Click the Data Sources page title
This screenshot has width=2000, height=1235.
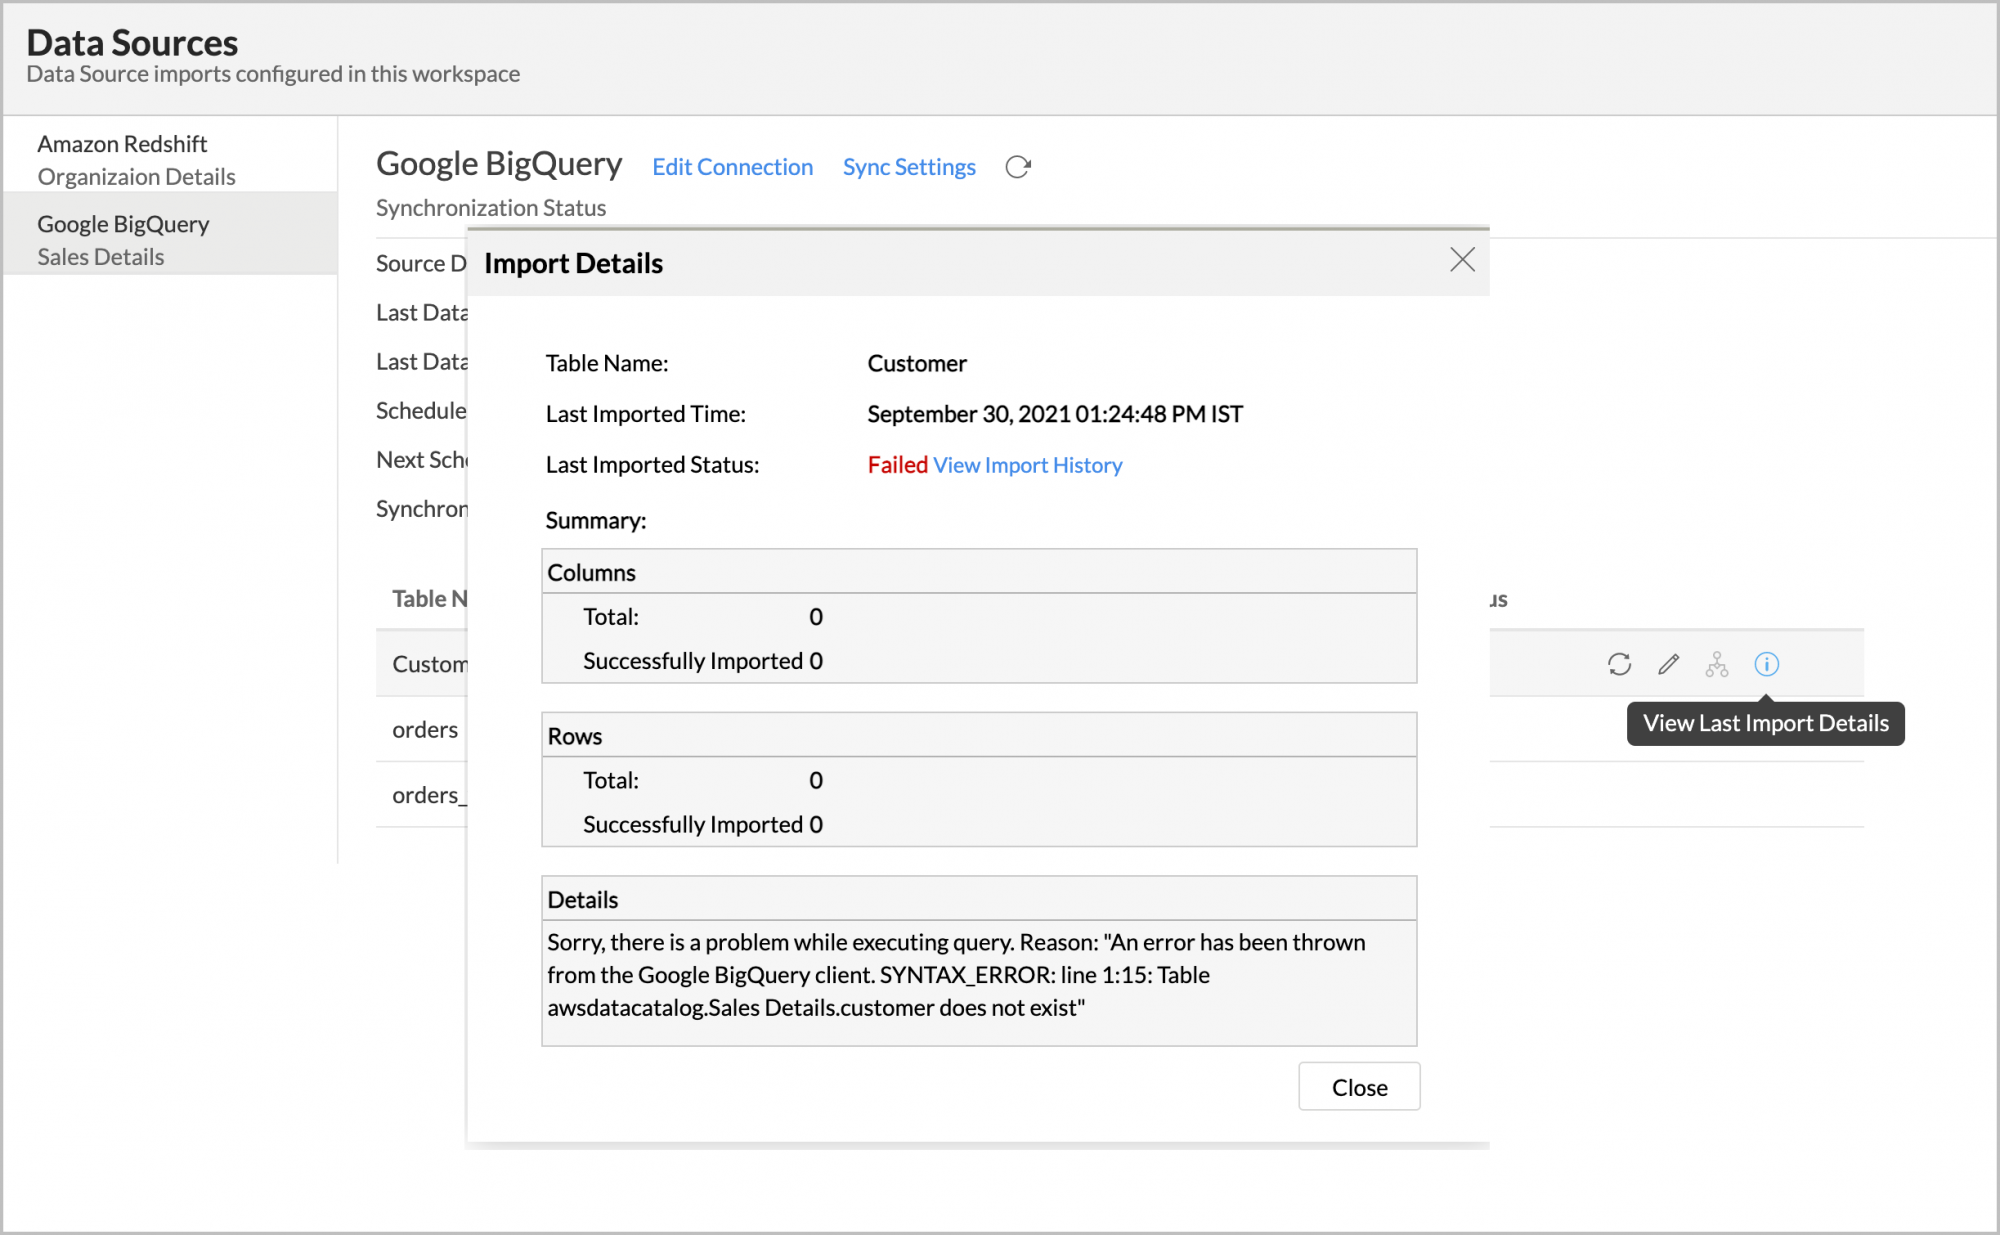[x=132, y=43]
